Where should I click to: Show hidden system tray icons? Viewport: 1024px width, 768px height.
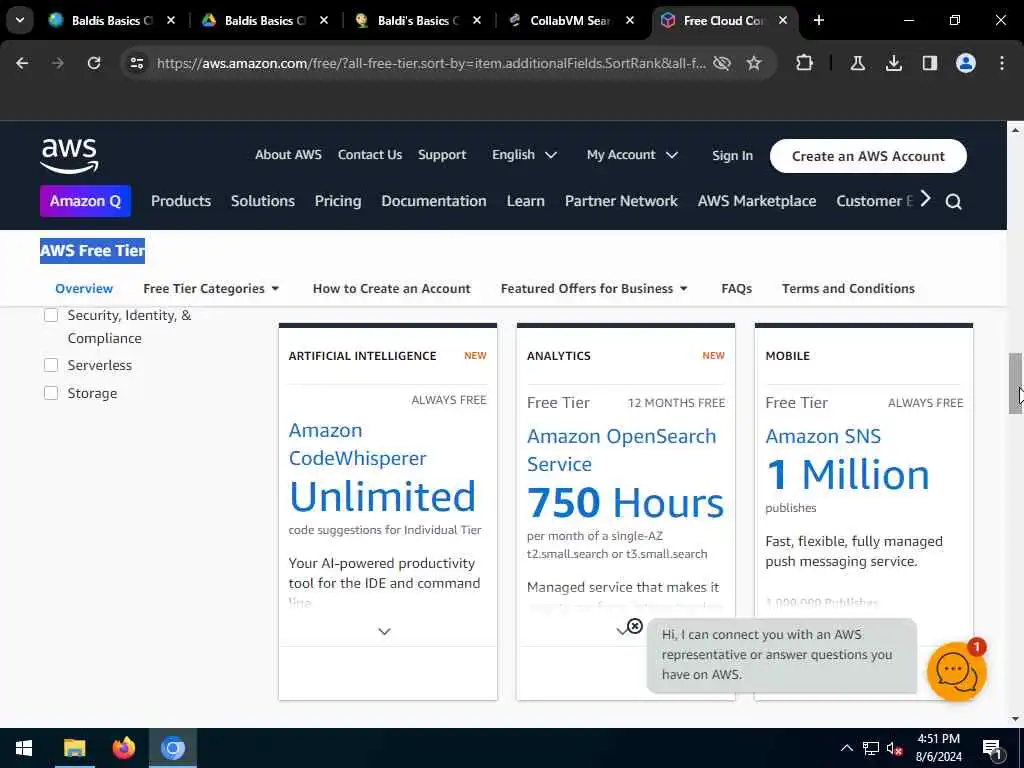(x=846, y=748)
